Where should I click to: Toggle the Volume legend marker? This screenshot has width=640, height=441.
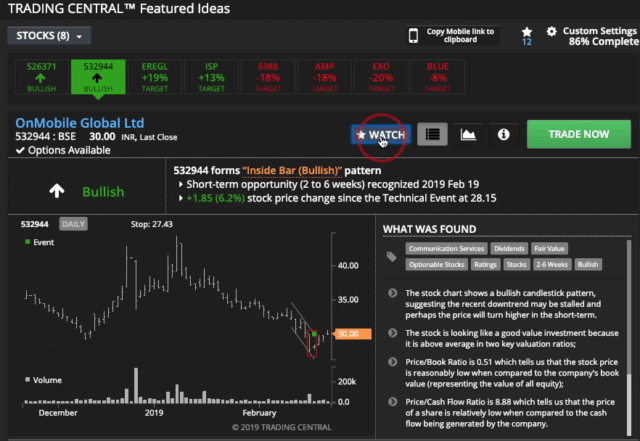28,380
